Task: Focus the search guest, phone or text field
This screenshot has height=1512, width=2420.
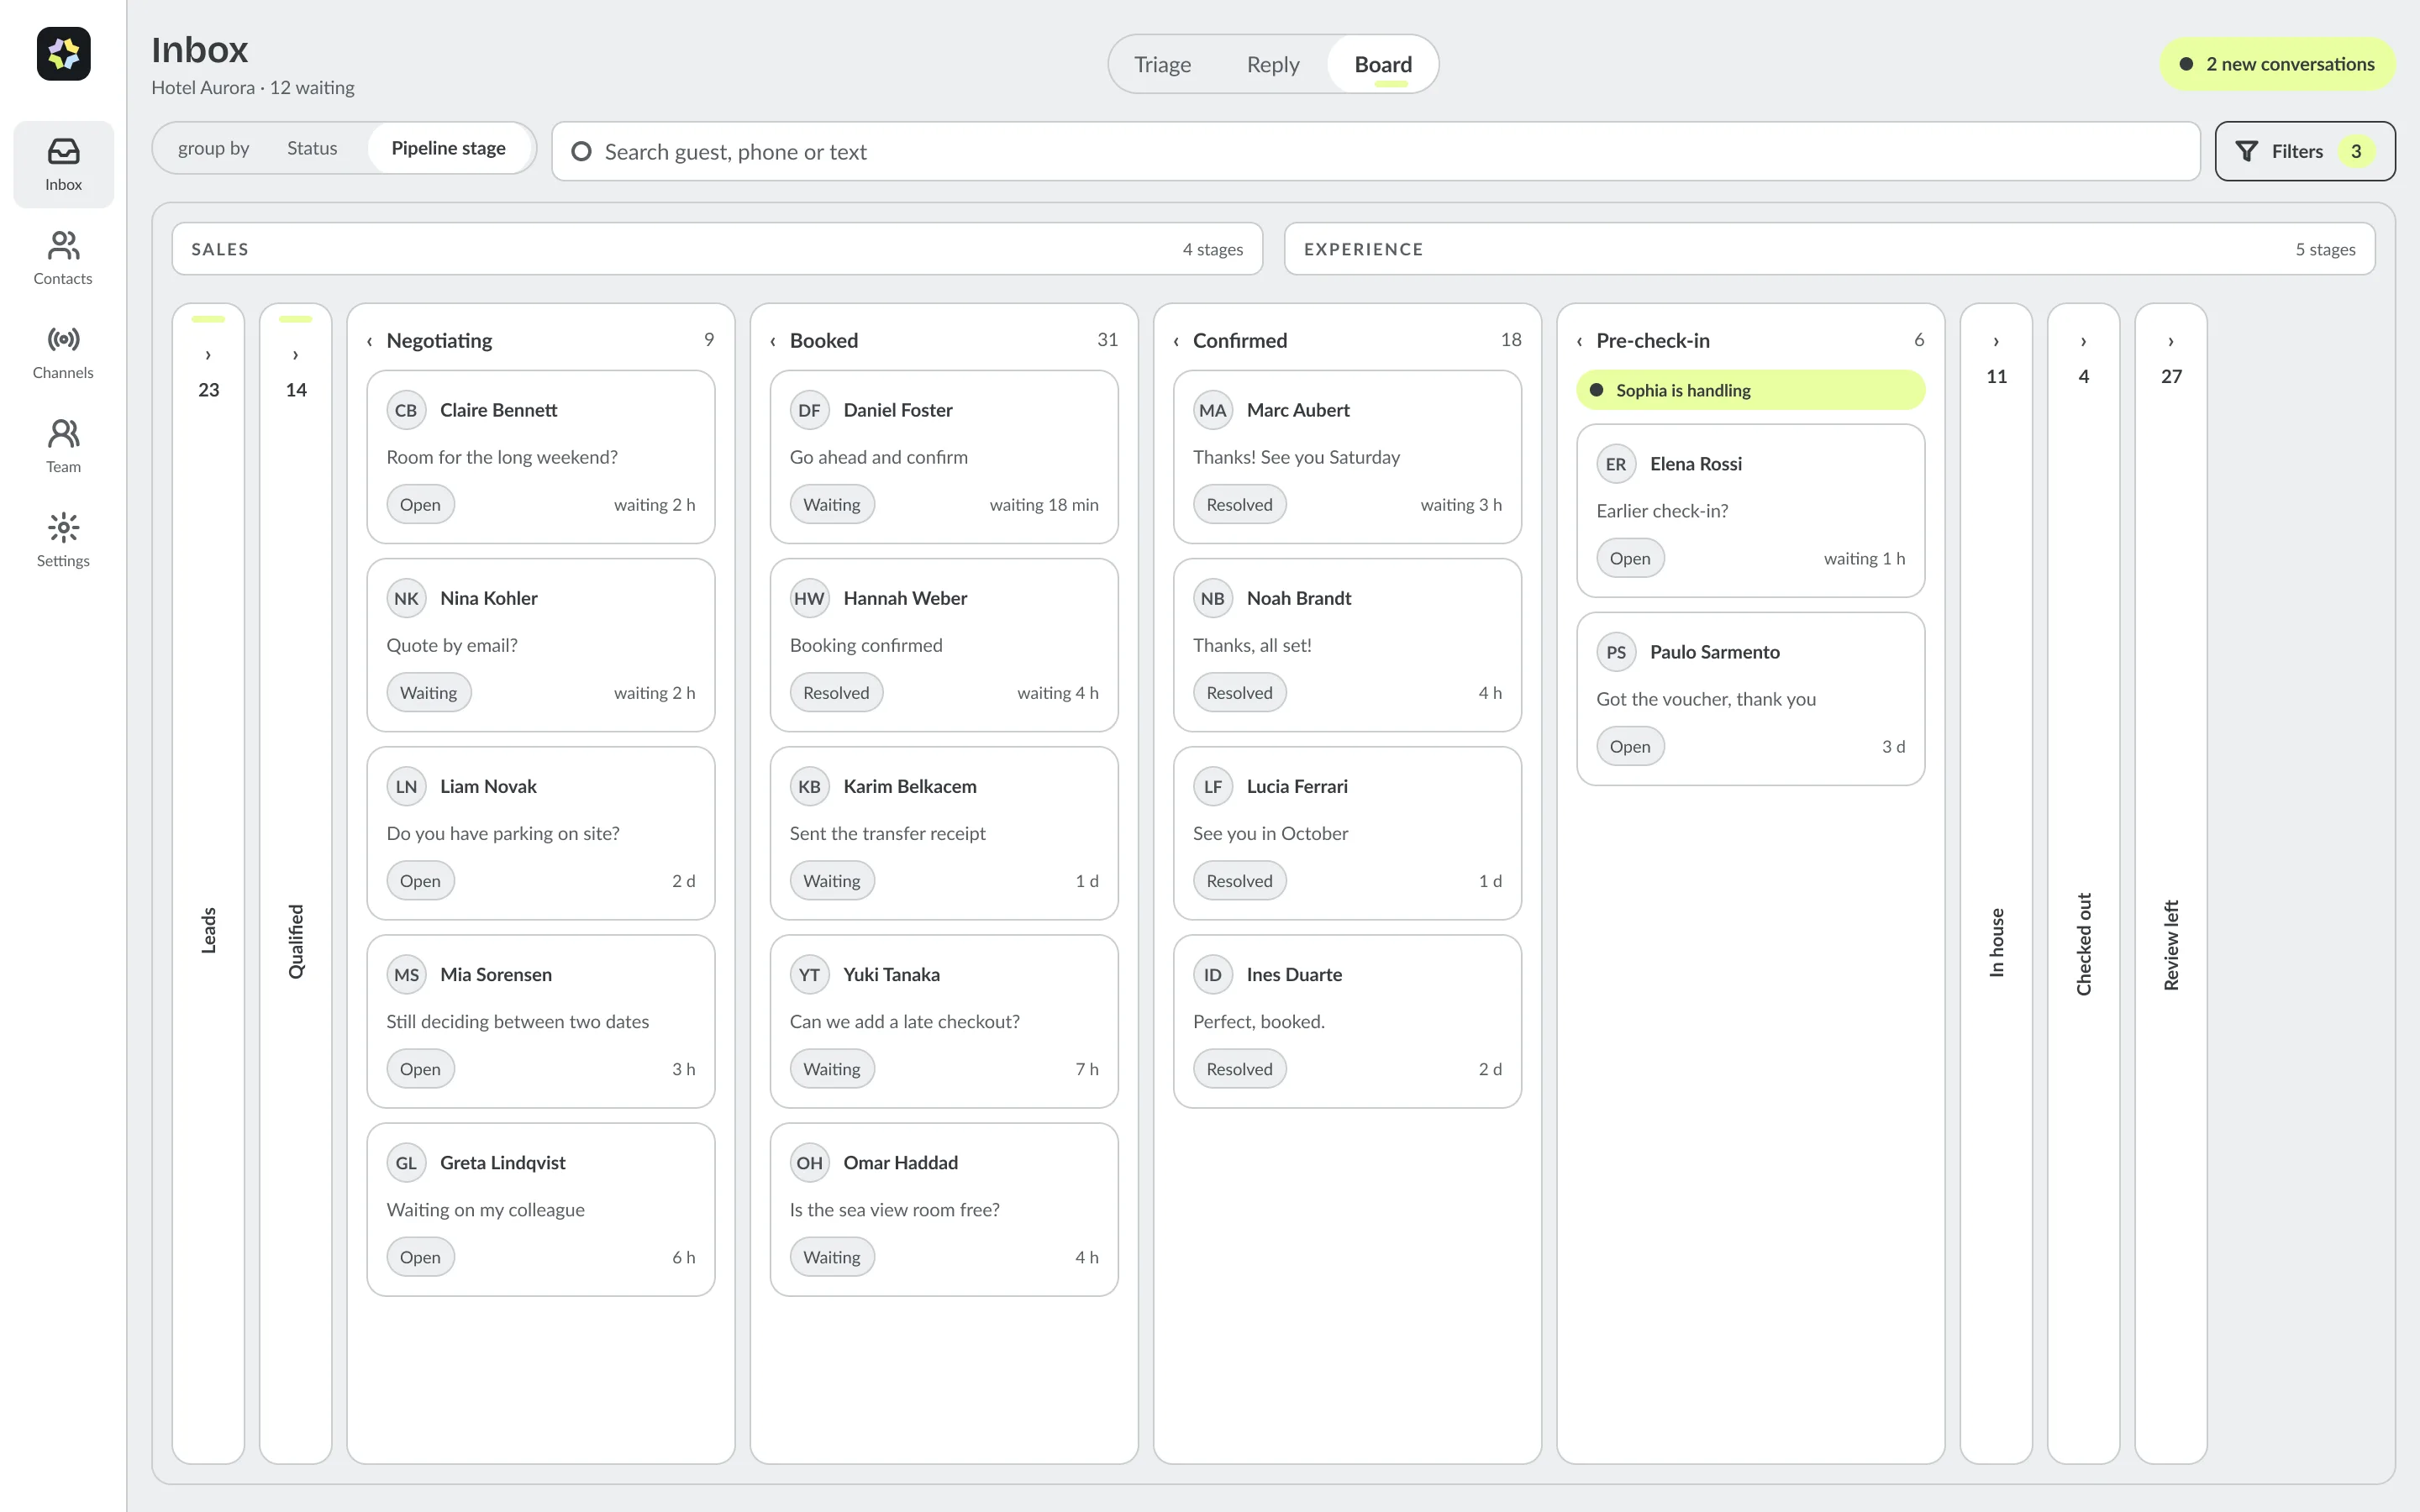Action: coord(1376,151)
